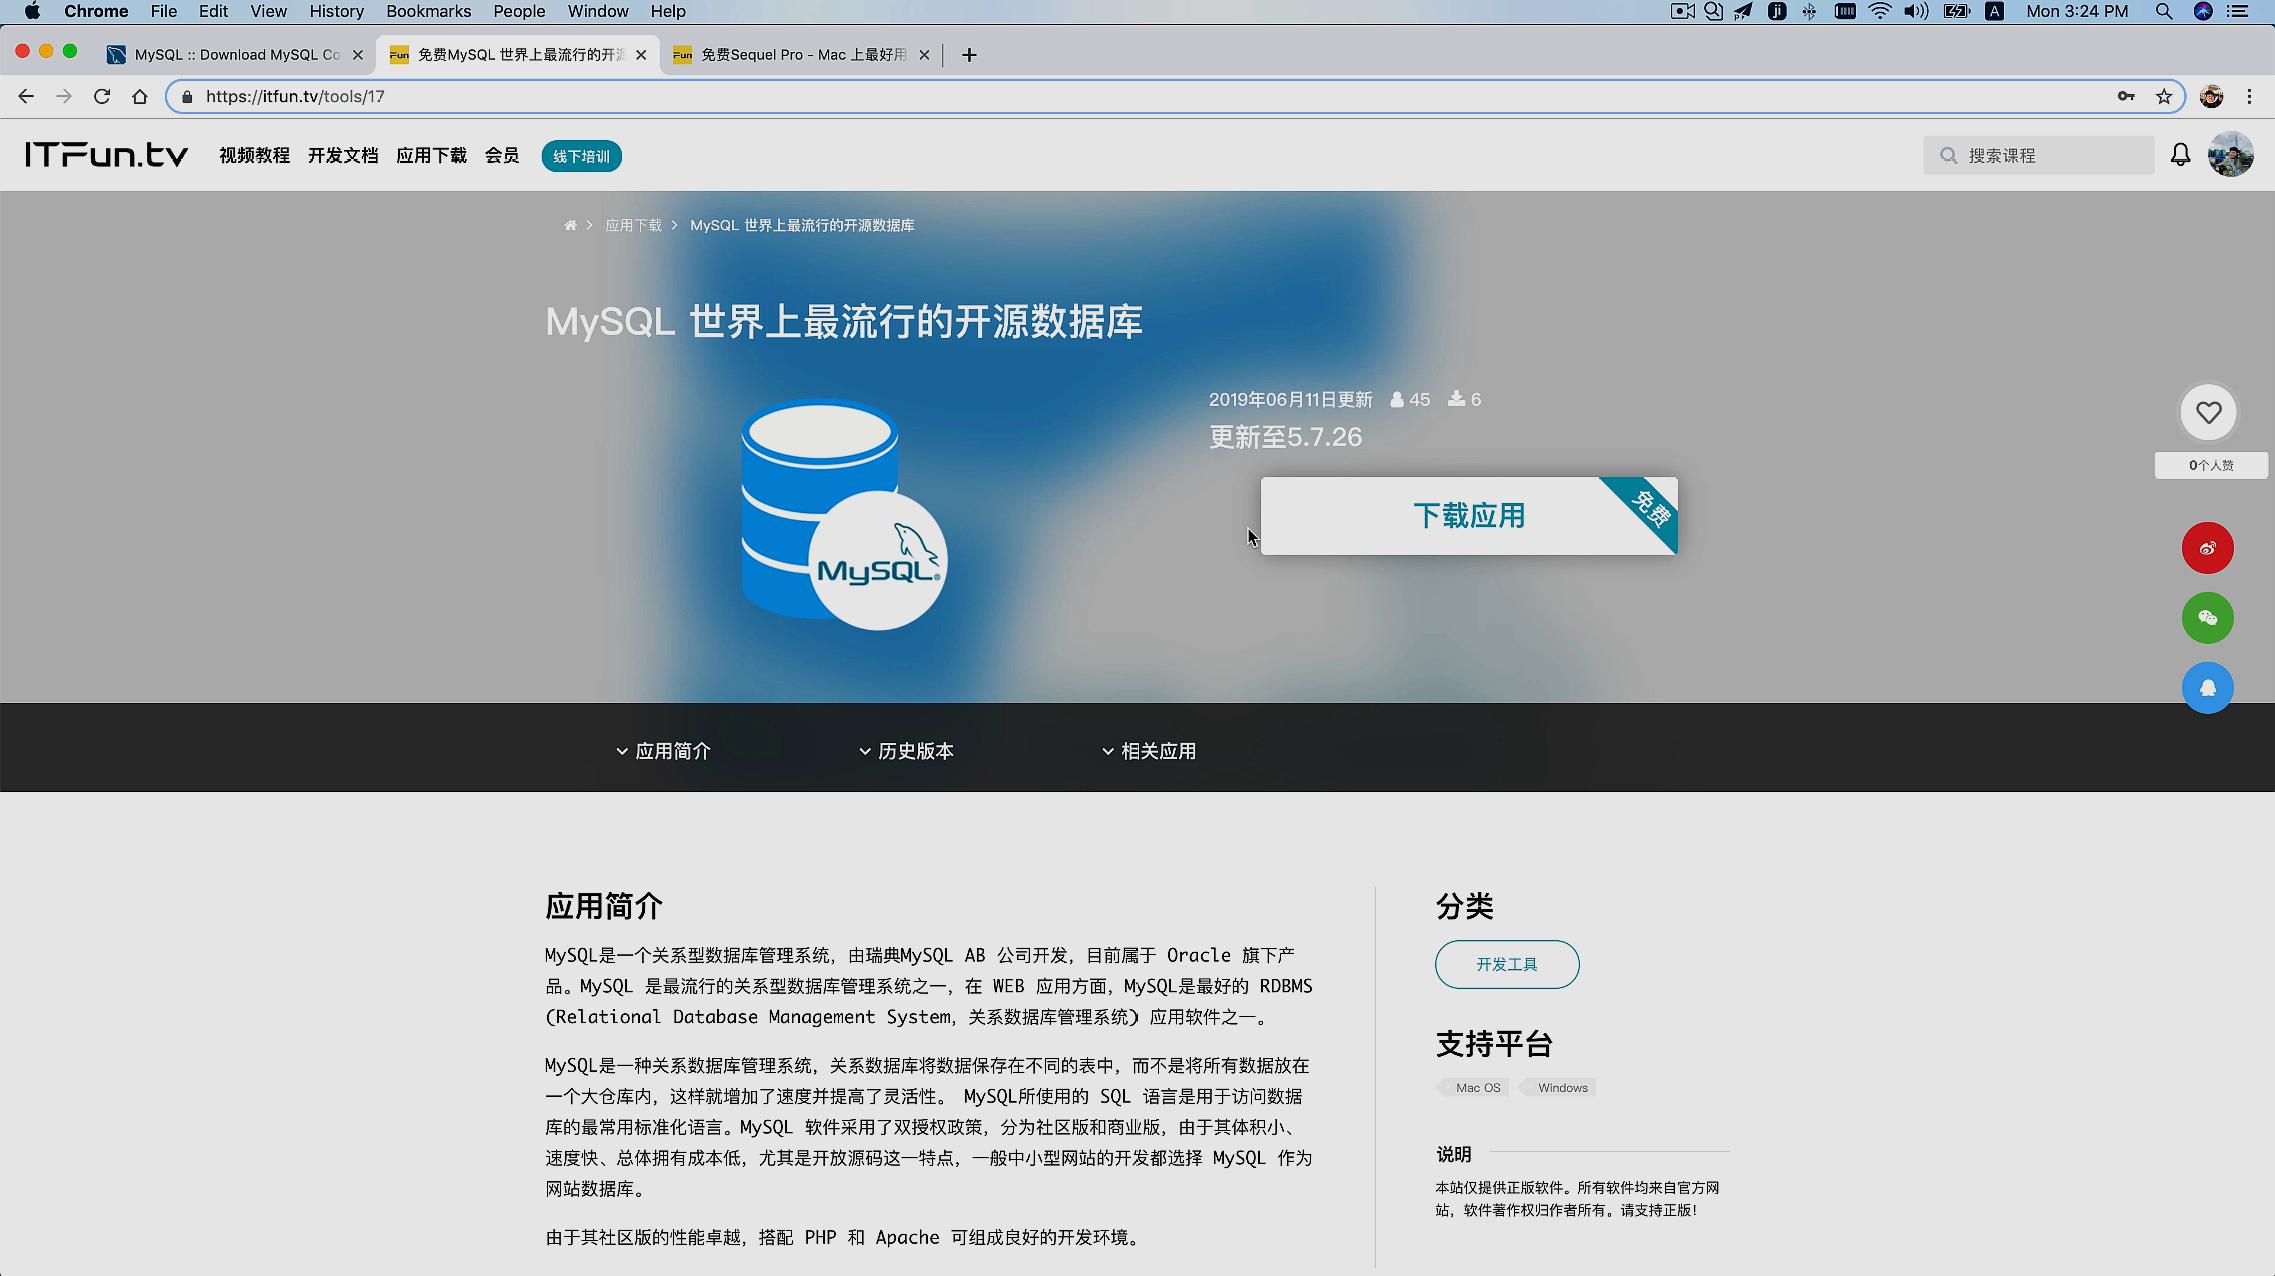
Task: Open a new browser tab
Action: point(969,55)
